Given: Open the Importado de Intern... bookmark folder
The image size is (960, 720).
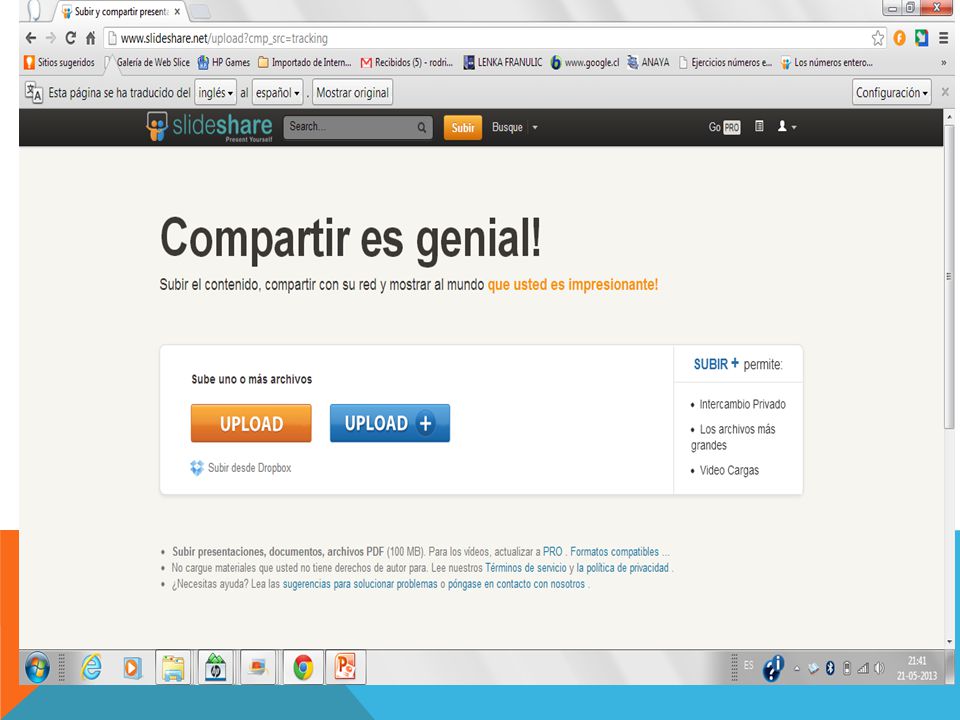Looking at the screenshot, I should click(305, 62).
